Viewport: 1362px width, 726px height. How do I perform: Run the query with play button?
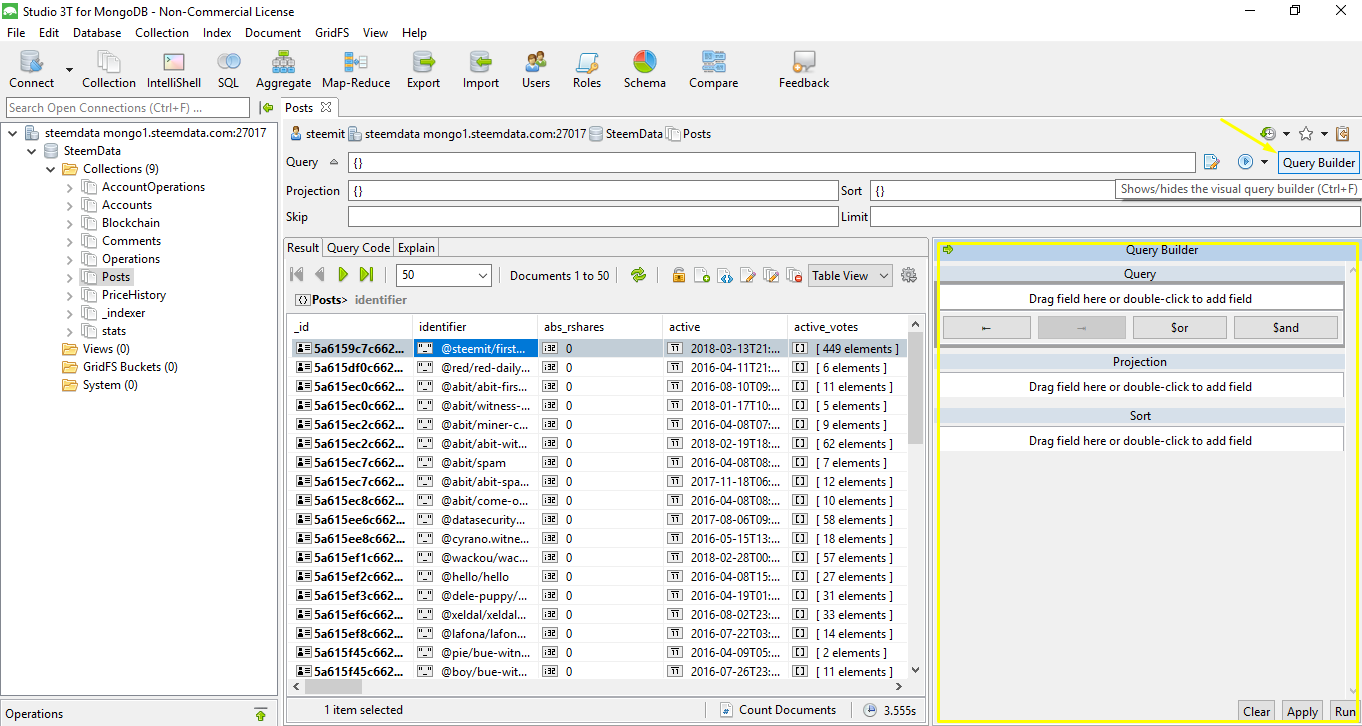[1246, 162]
